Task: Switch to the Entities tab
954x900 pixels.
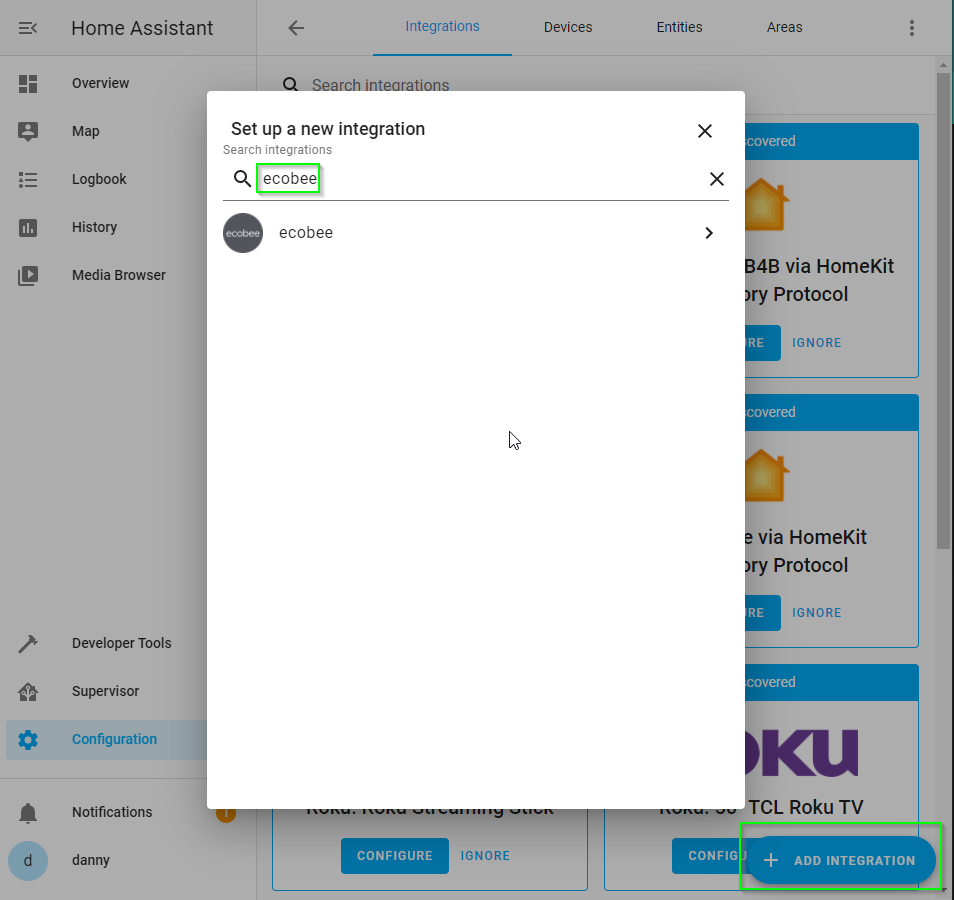Action: click(x=679, y=27)
